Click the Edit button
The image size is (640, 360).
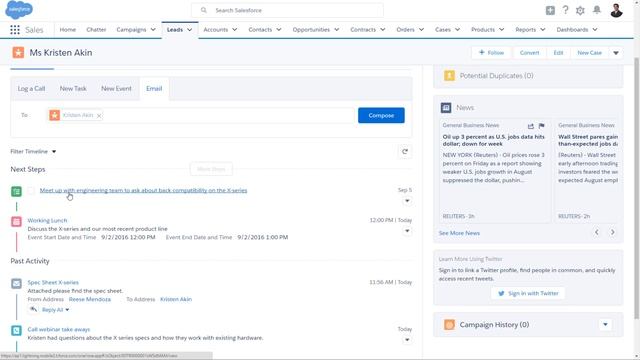pyautogui.click(x=558, y=53)
